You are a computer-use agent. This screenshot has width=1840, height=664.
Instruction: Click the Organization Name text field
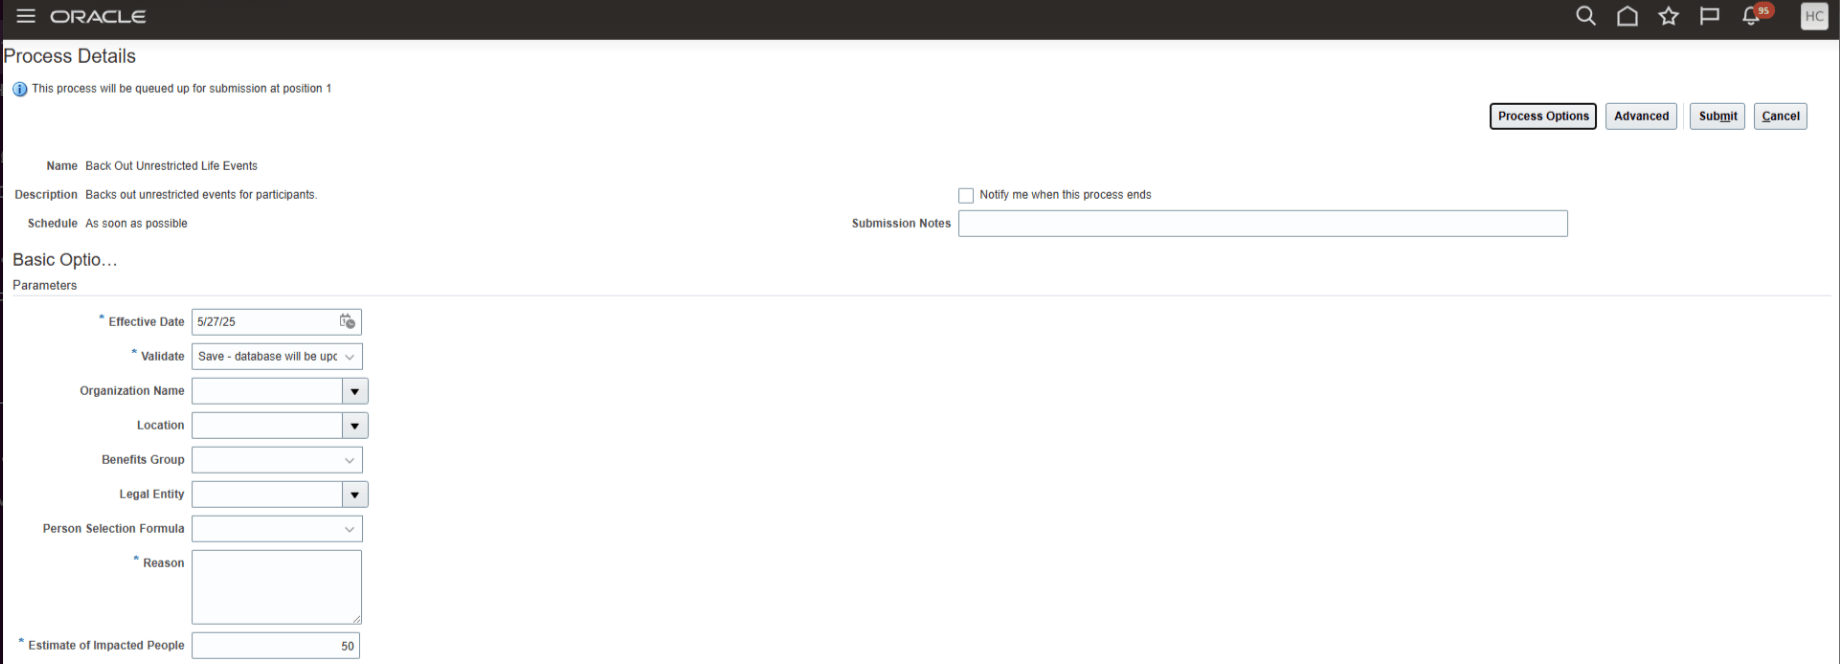tap(267, 391)
